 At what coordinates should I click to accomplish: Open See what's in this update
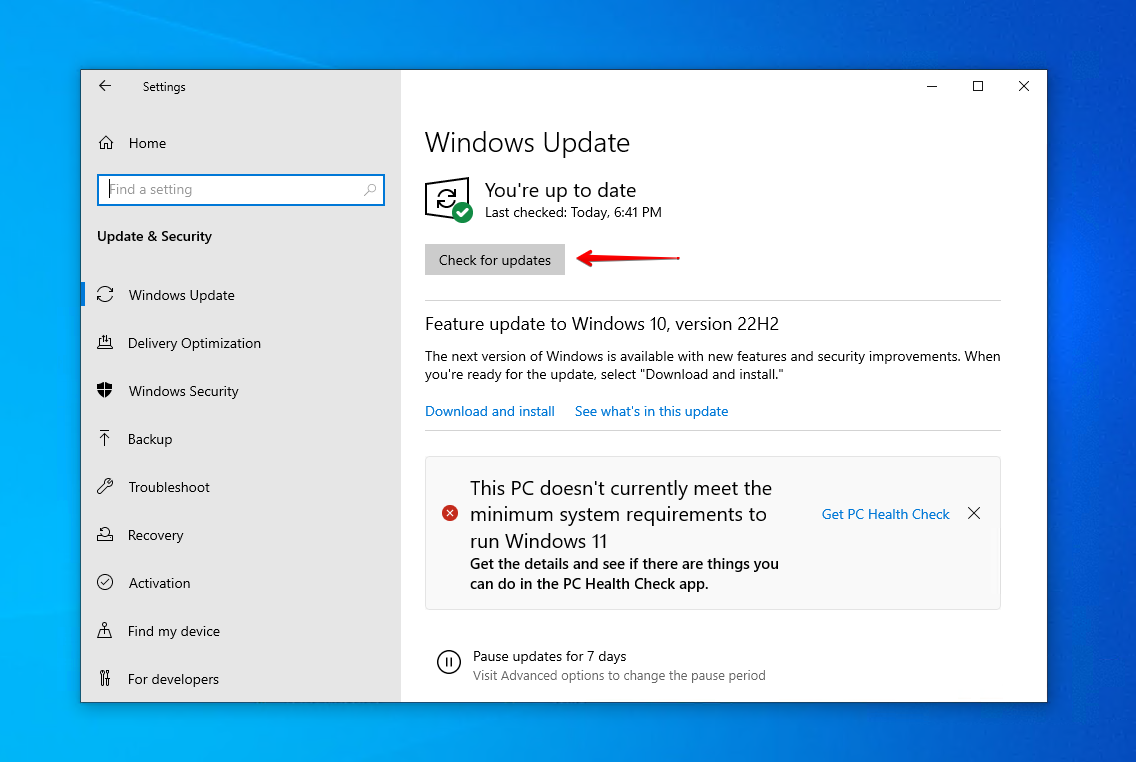[651, 411]
